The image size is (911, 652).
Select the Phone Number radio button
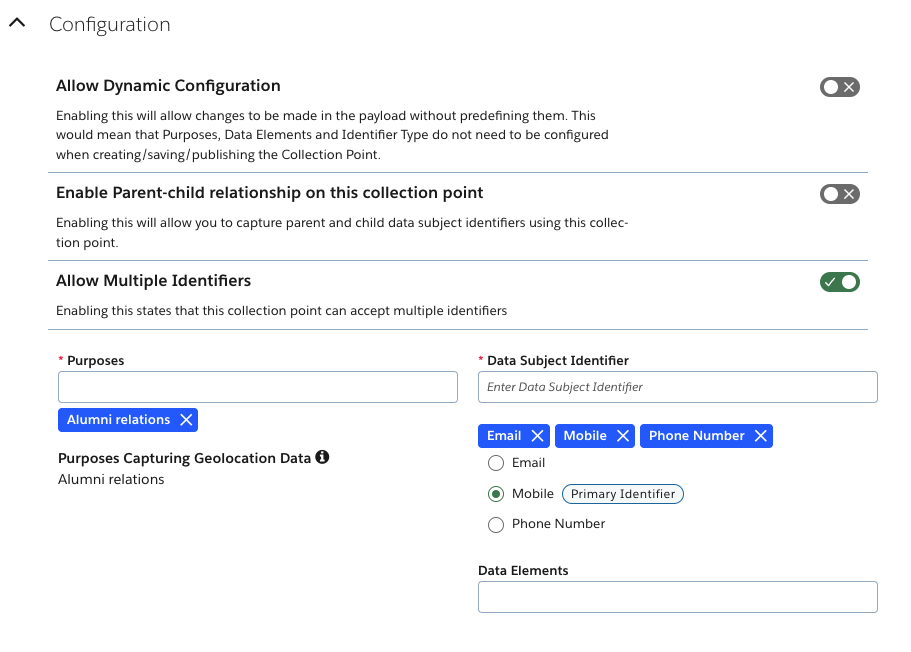496,525
